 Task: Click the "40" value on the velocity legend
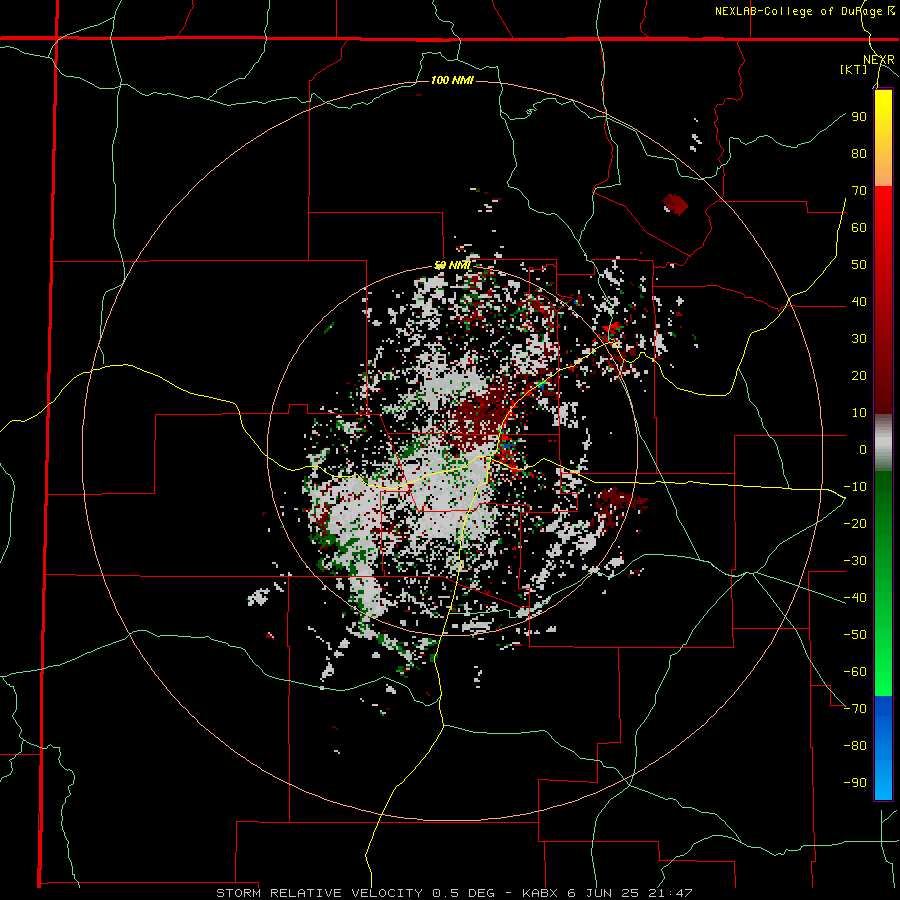859,301
